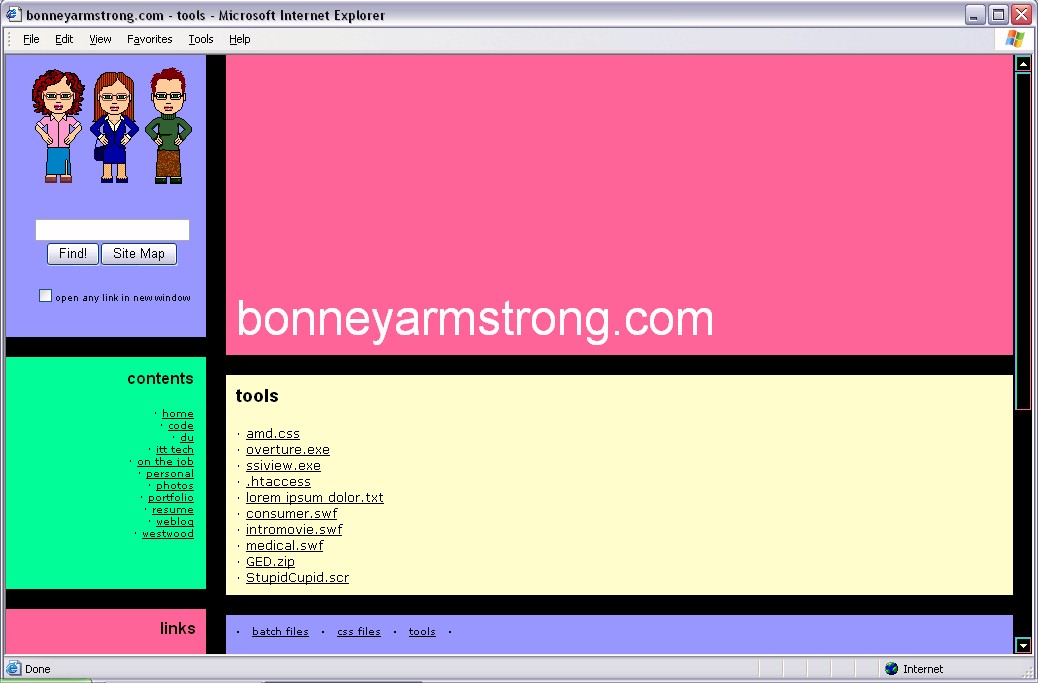Click the Windows flag logo in menu bar
This screenshot has width=1038, height=683.
pyautogui.click(x=1014, y=39)
